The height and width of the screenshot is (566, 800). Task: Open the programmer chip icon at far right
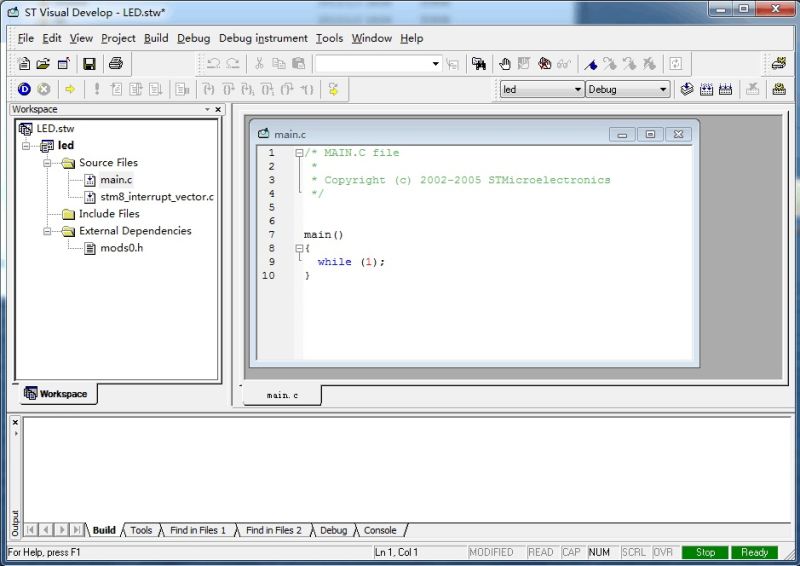click(779, 89)
